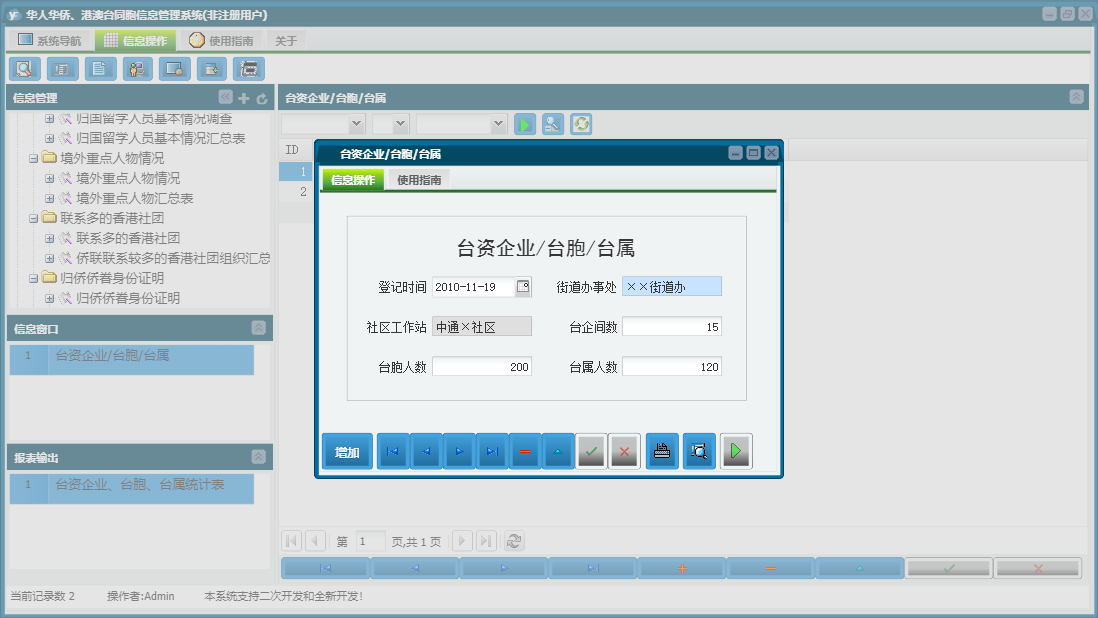Click the orange plus in bottom navigator bar
Image resolution: width=1098 pixels, height=618 pixels.
(x=682, y=568)
